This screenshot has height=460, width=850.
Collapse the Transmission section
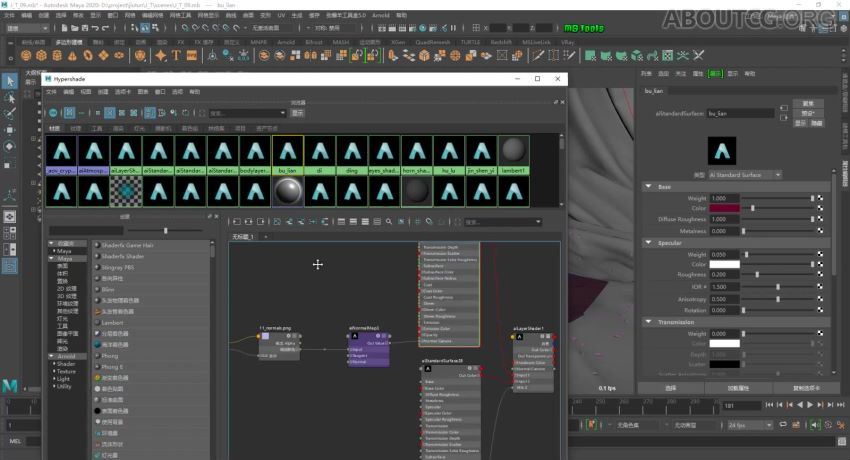648,322
